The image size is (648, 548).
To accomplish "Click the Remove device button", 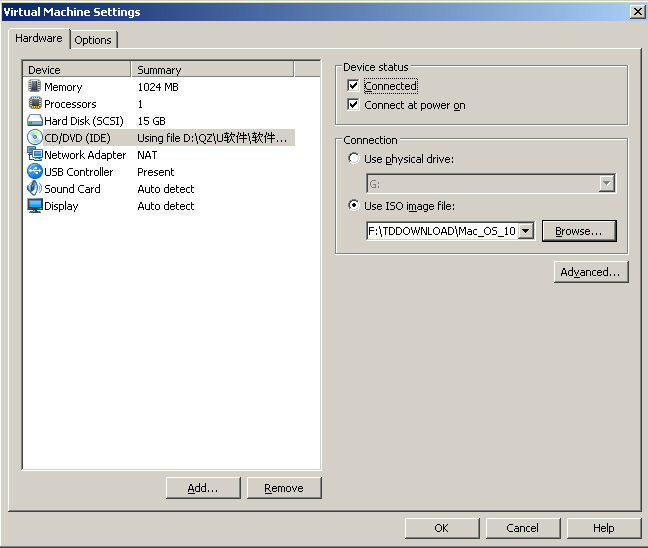I will [284, 488].
